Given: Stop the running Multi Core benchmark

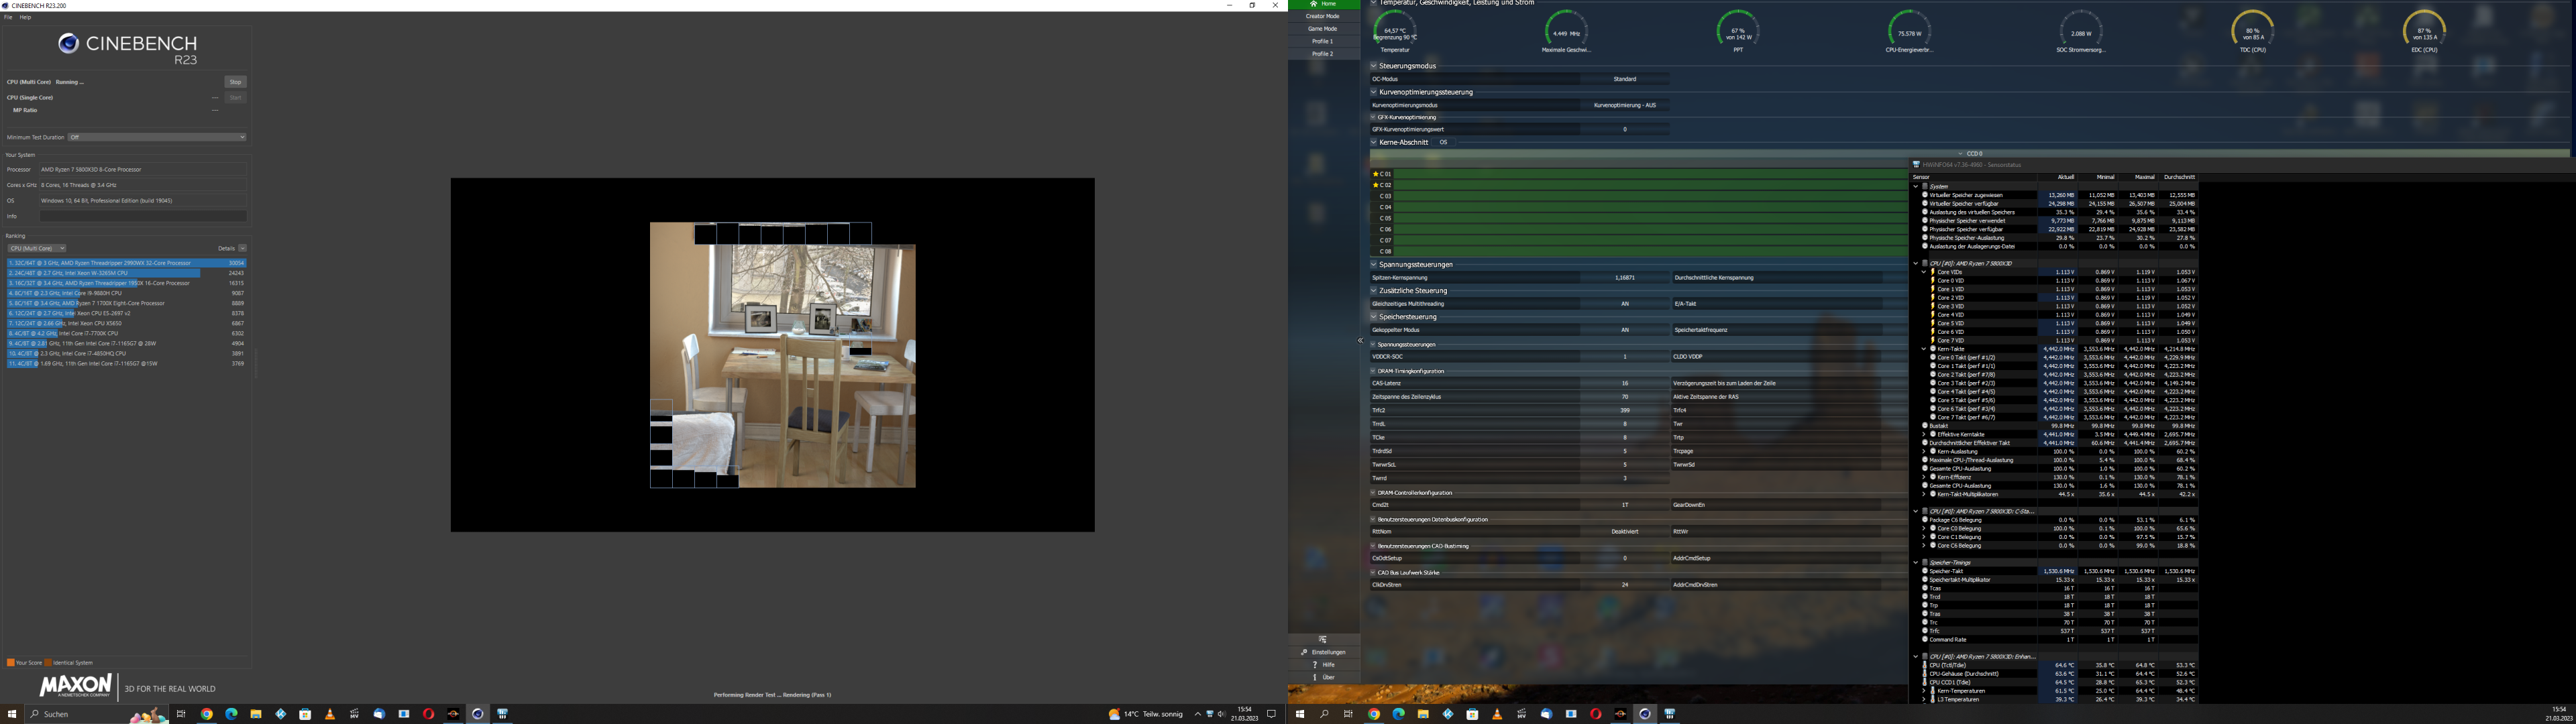Looking at the screenshot, I should 235,82.
